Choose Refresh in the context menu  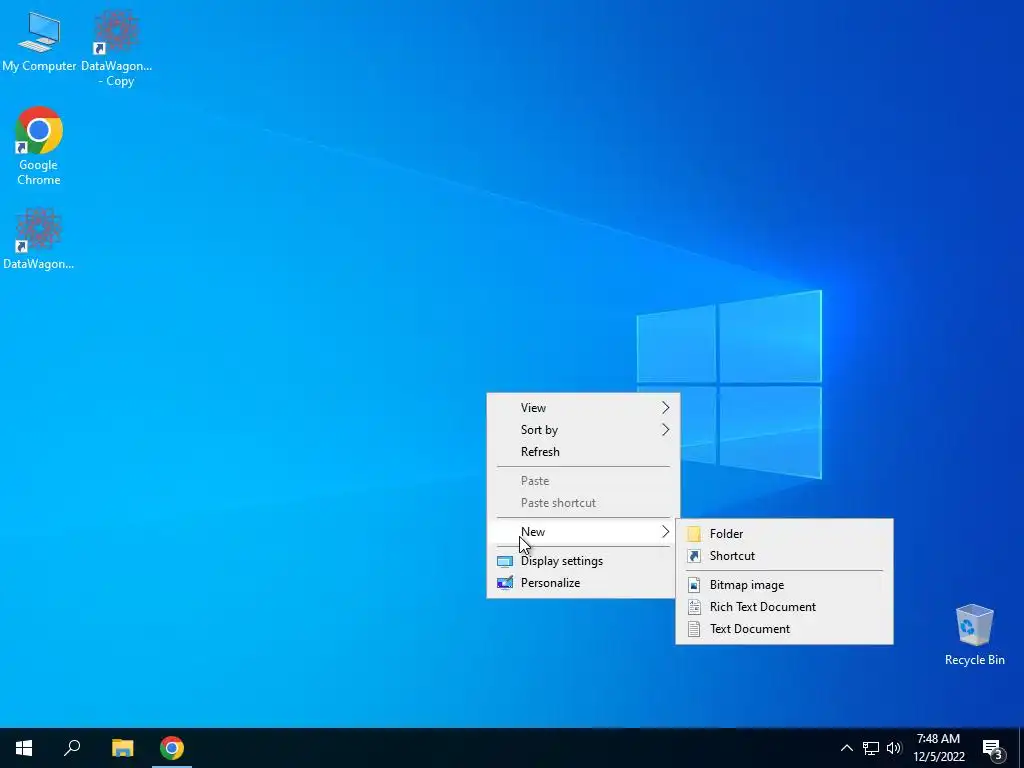pos(583,452)
